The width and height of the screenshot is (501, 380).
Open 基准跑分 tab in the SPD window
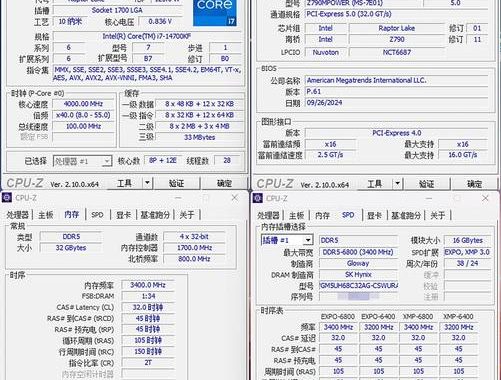[406, 215]
